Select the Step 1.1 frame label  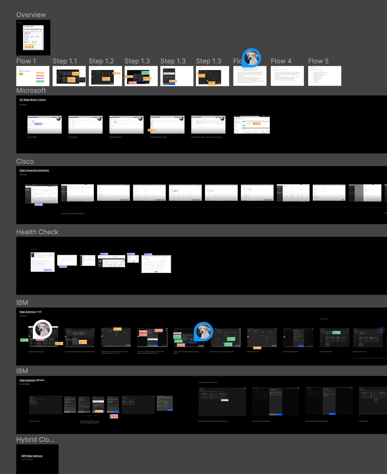point(65,61)
